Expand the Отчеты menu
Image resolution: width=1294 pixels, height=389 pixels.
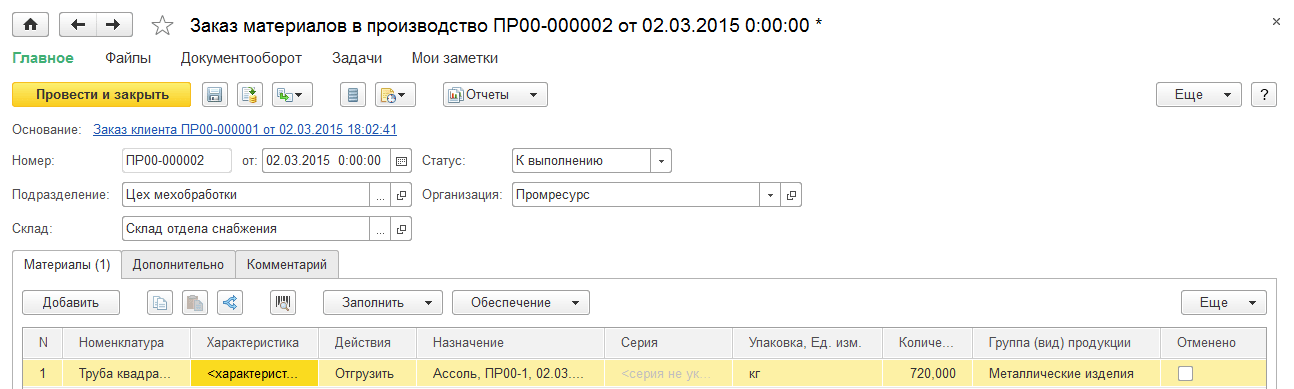pos(496,95)
